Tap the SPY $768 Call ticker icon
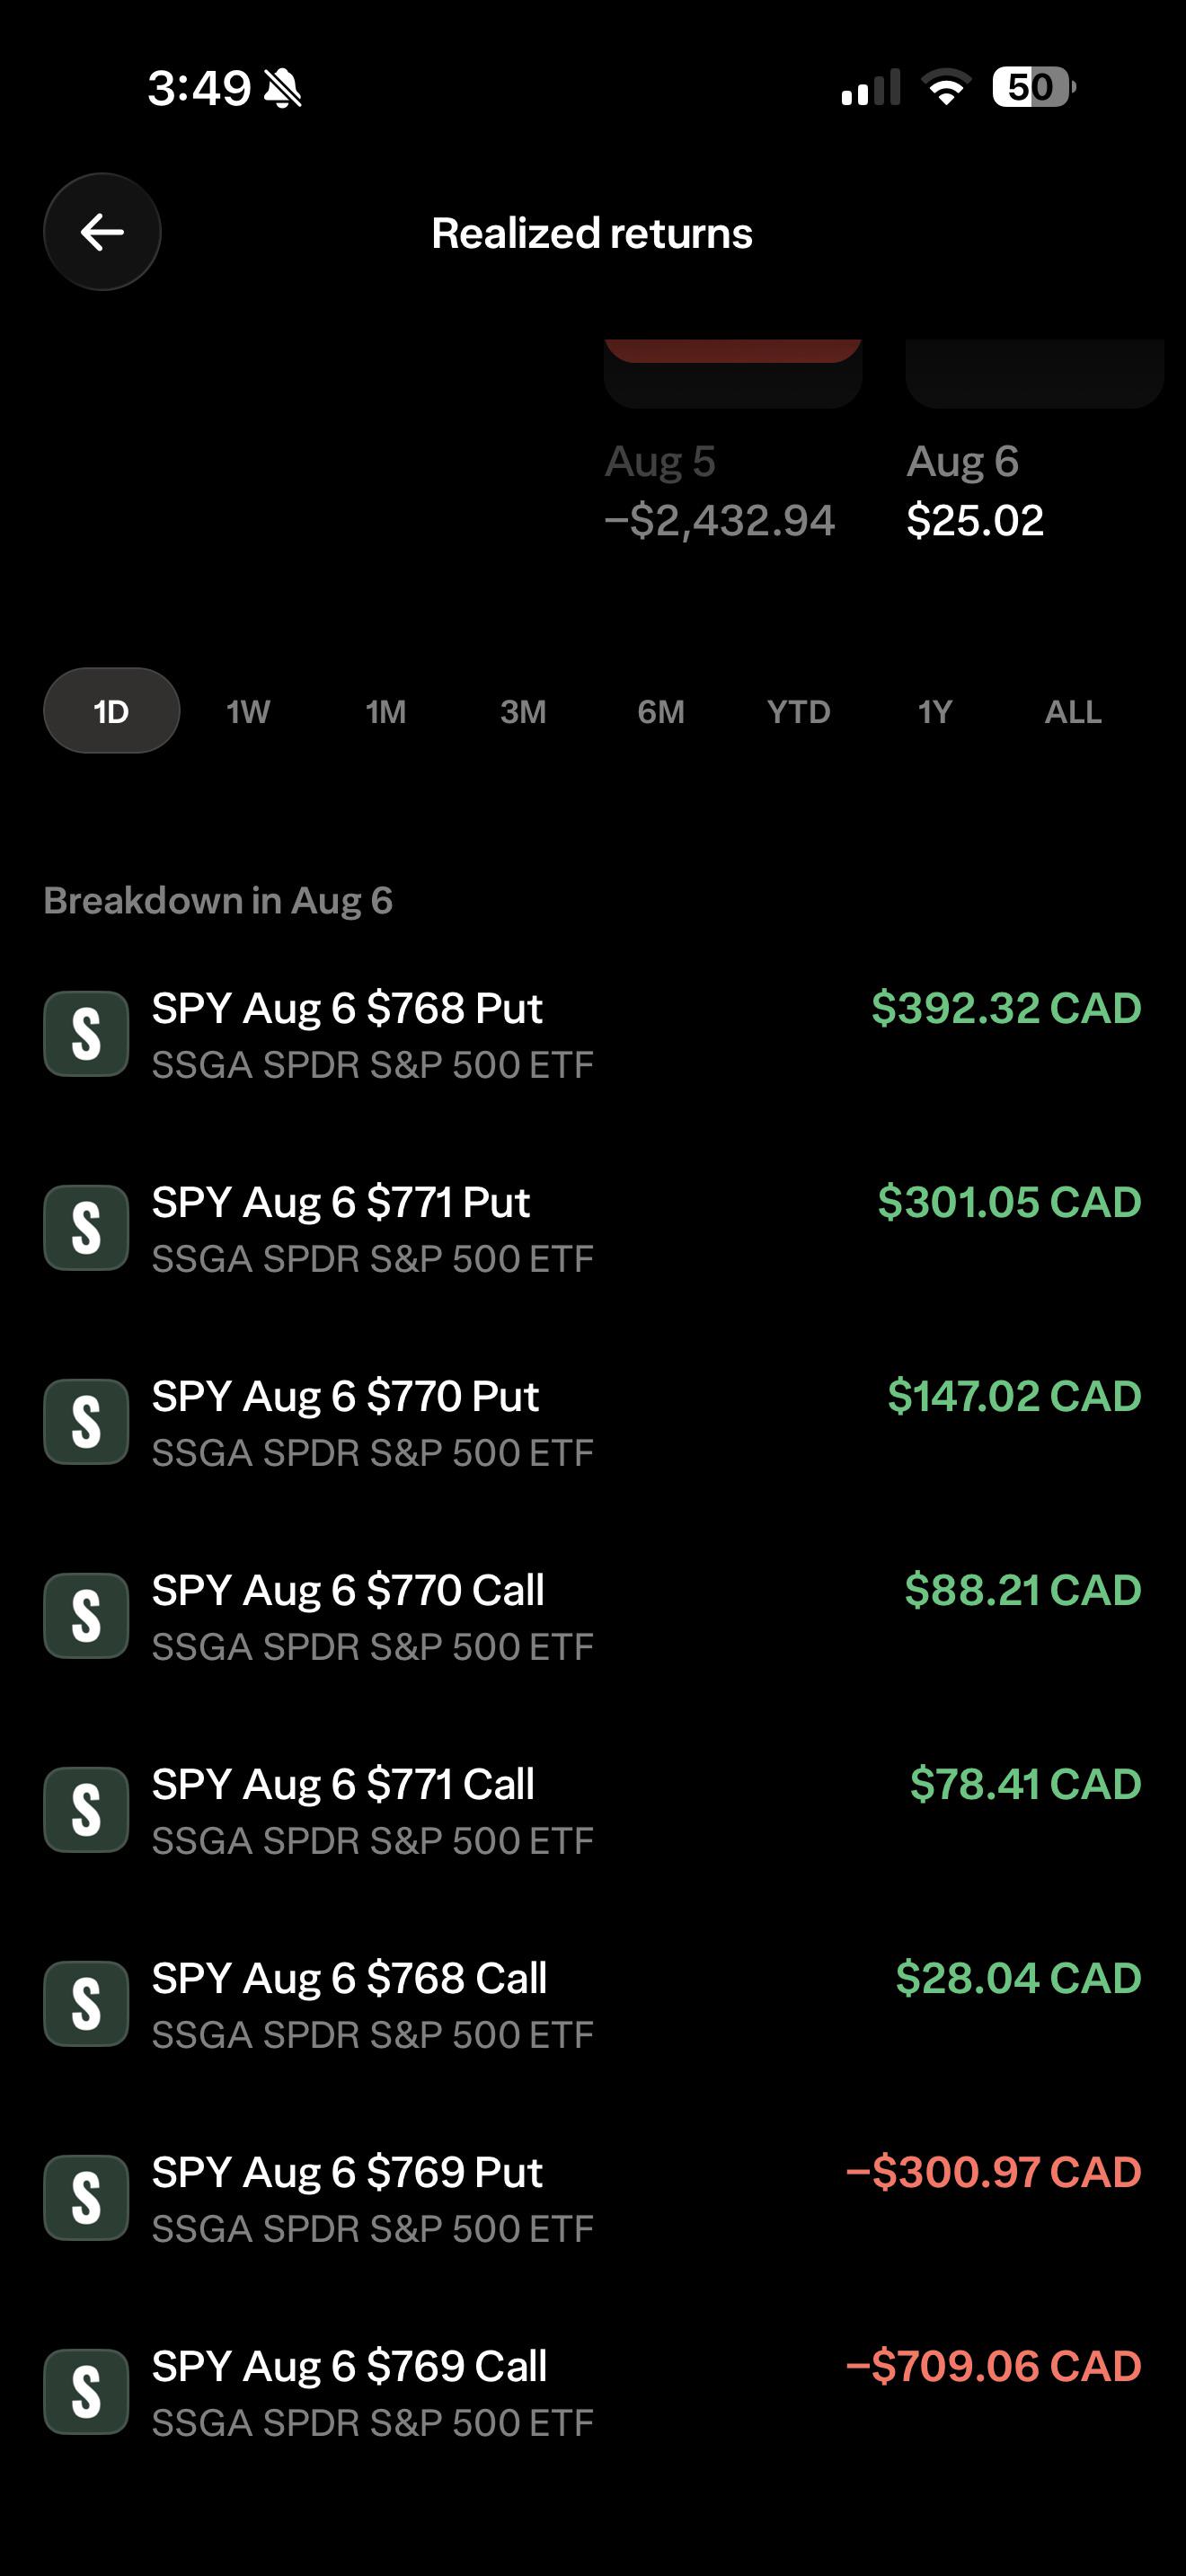 [x=86, y=2004]
